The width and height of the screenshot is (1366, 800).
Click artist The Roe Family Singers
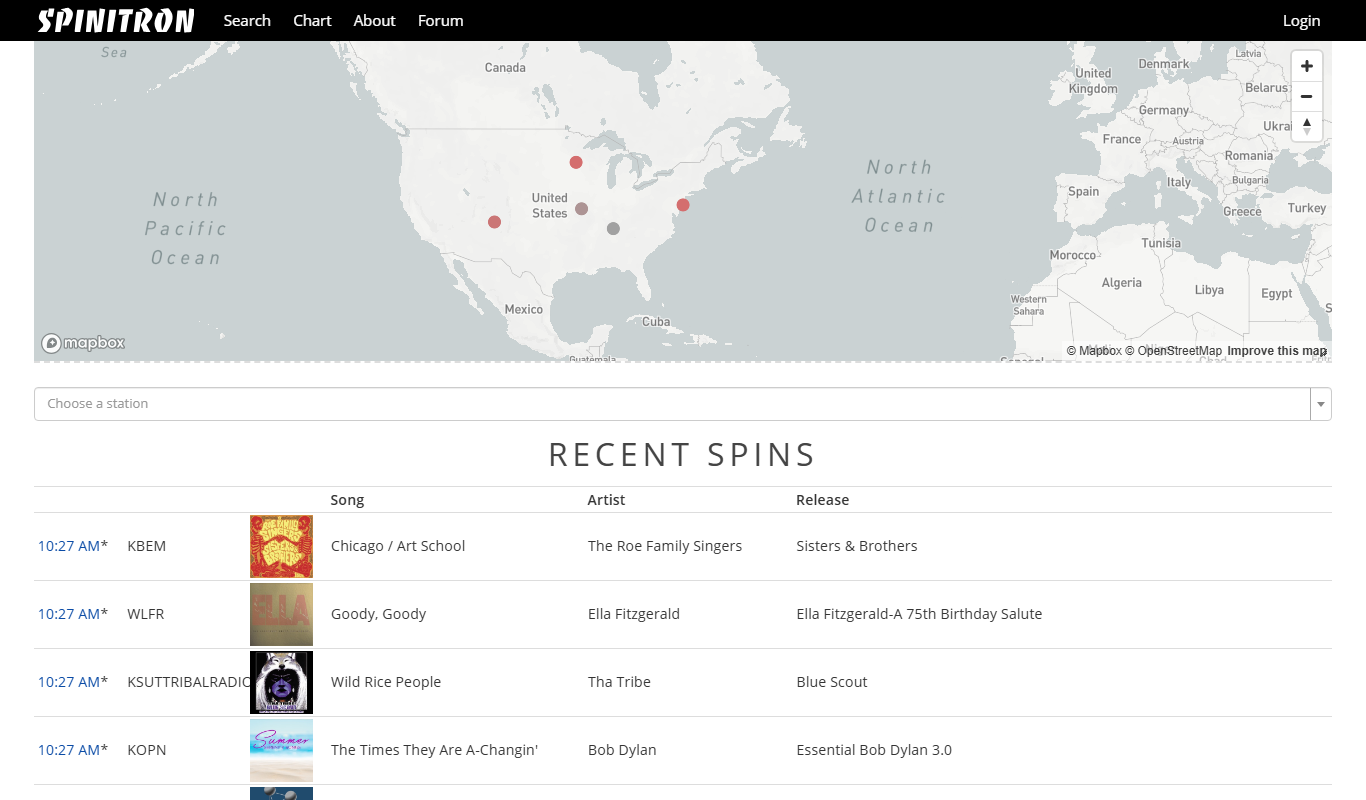point(665,546)
